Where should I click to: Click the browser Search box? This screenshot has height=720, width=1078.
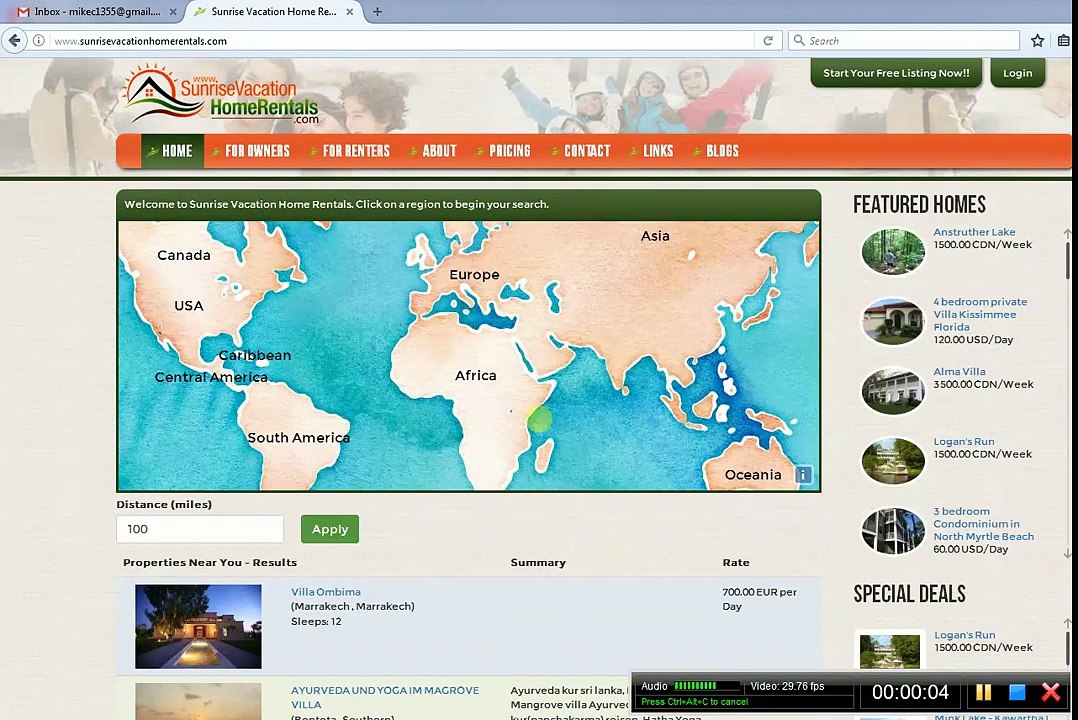[x=903, y=41]
